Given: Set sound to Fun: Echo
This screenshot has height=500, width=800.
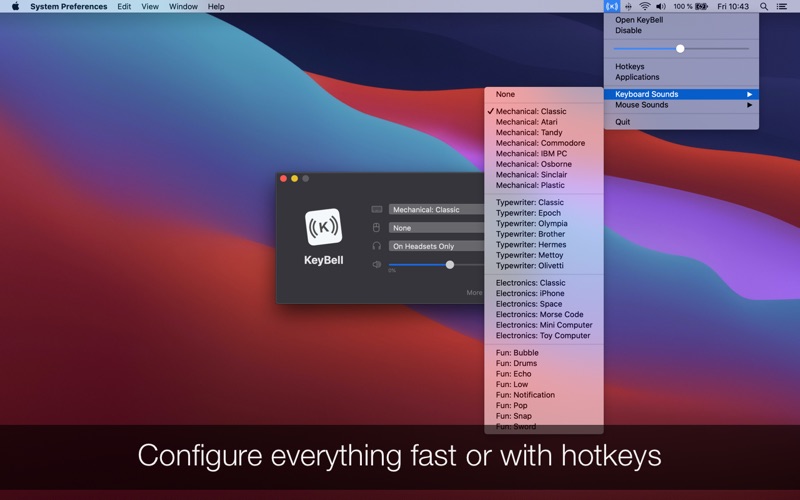Looking at the screenshot, I should (x=544, y=374).
